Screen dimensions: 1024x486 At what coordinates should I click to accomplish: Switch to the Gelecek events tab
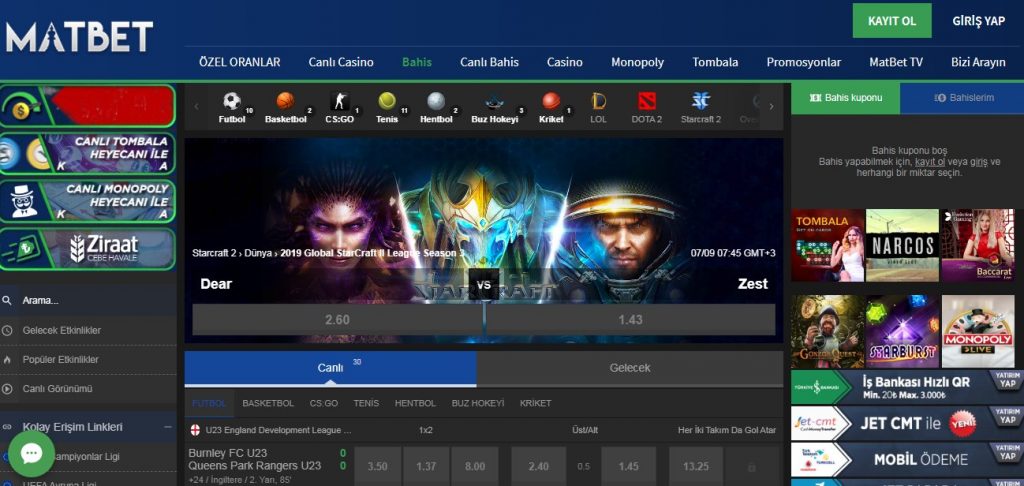(629, 368)
